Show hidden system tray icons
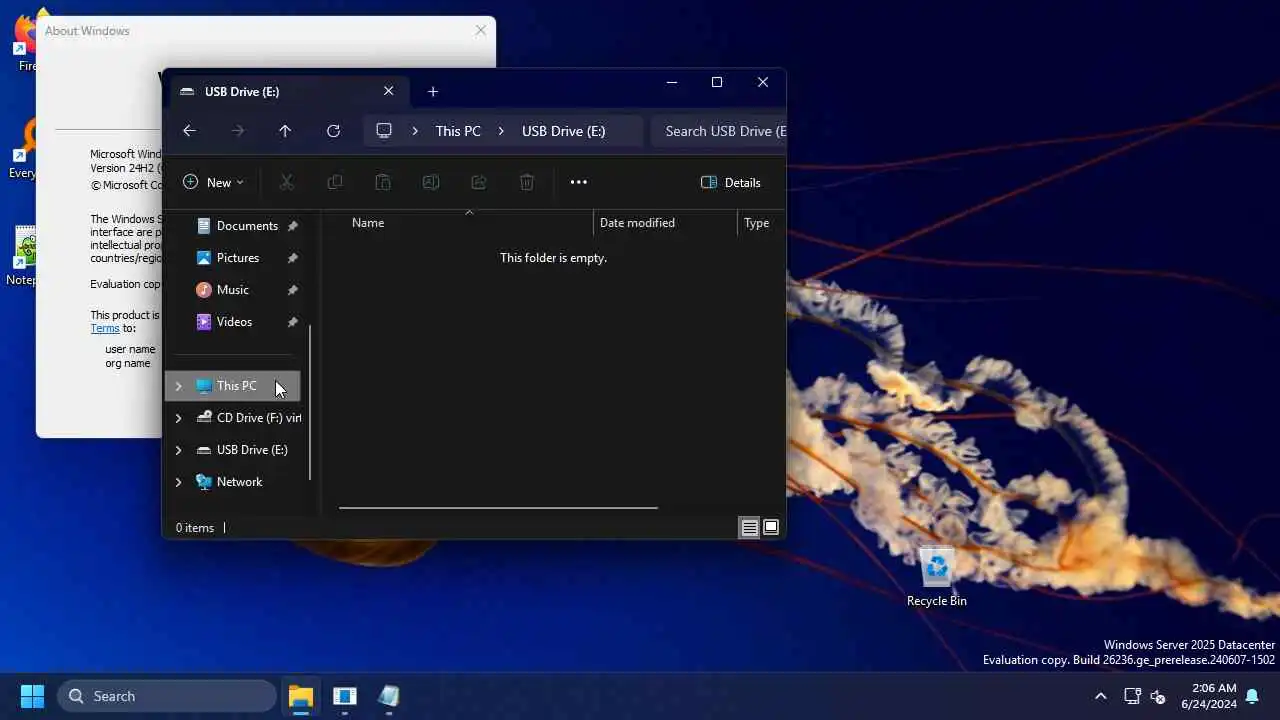 pyautogui.click(x=1101, y=696)
